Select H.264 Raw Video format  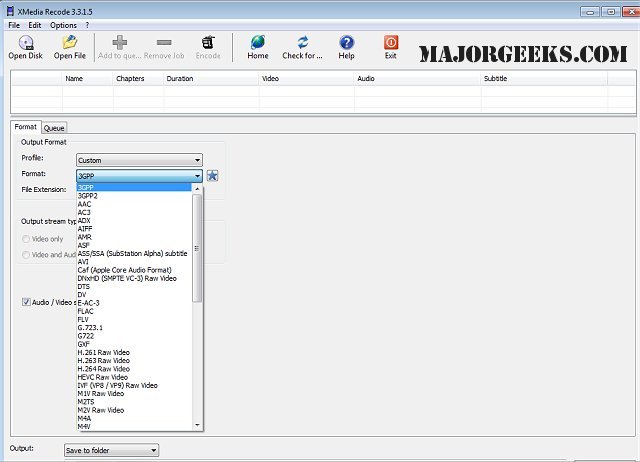click(134, 369)
